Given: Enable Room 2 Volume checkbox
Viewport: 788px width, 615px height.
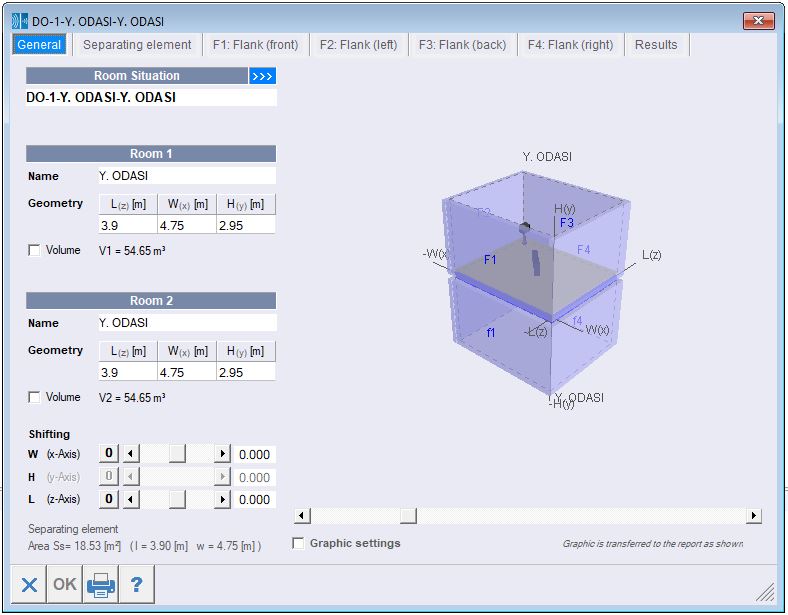Looking at the screenshot, I should 34,397.
